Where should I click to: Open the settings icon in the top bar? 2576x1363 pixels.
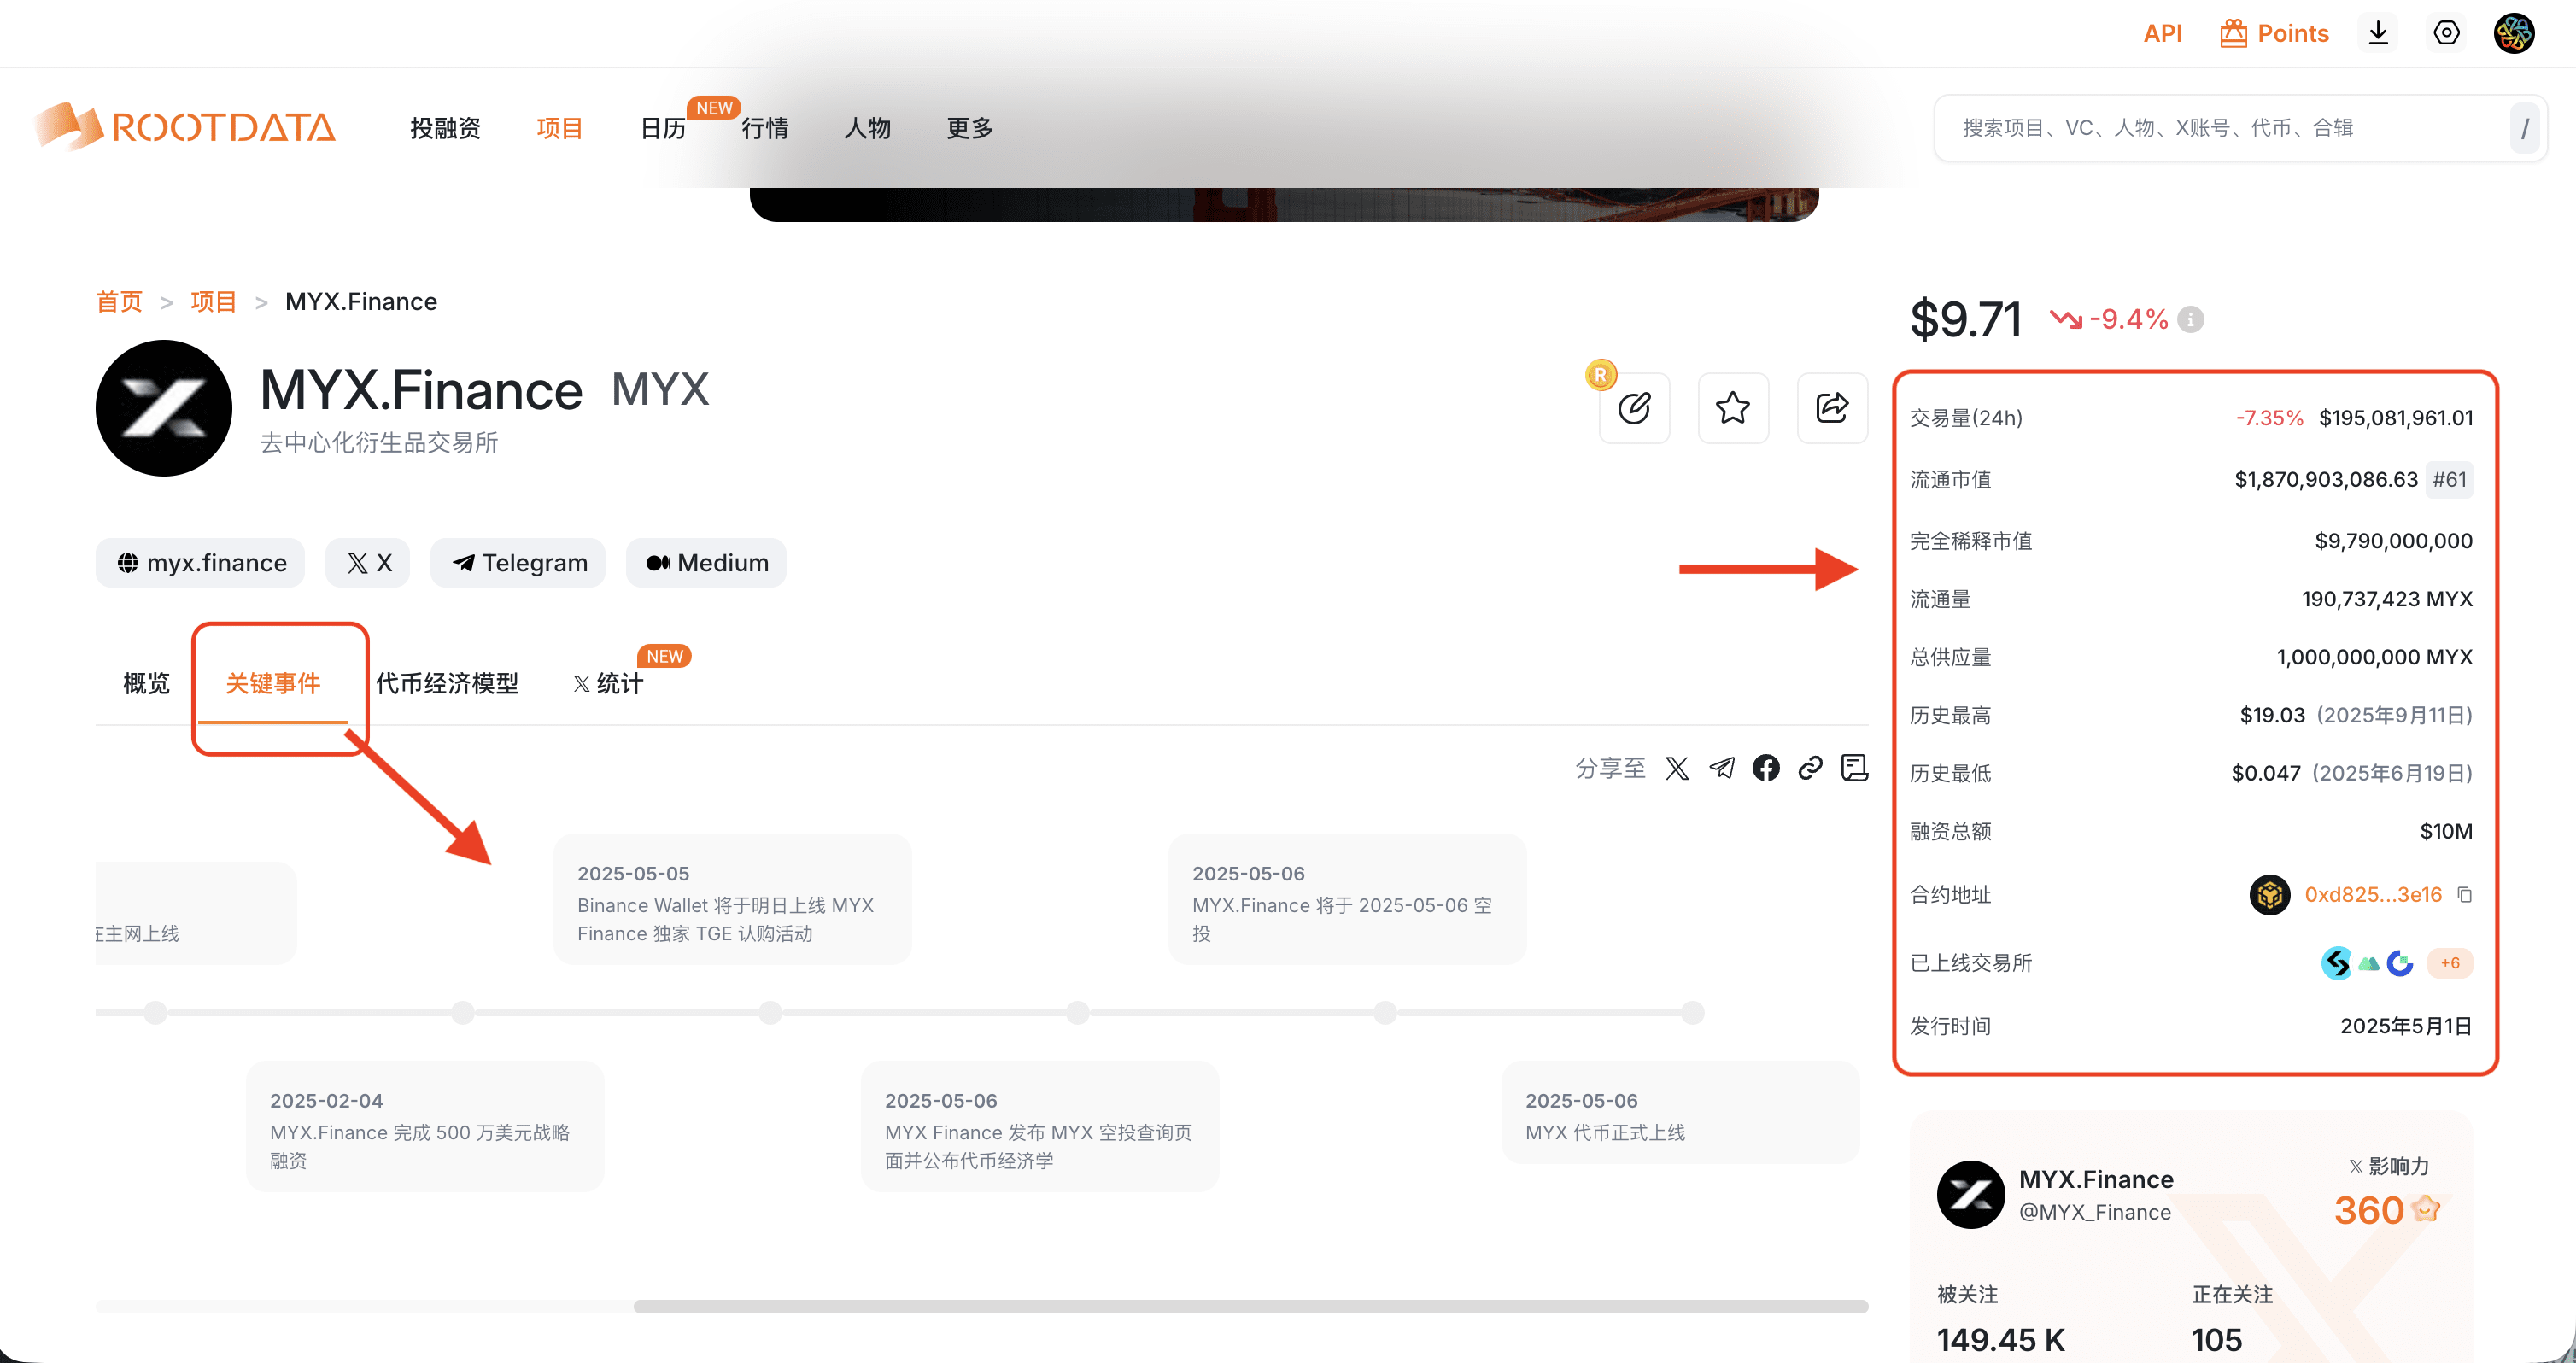click(x=2446, y=33)
